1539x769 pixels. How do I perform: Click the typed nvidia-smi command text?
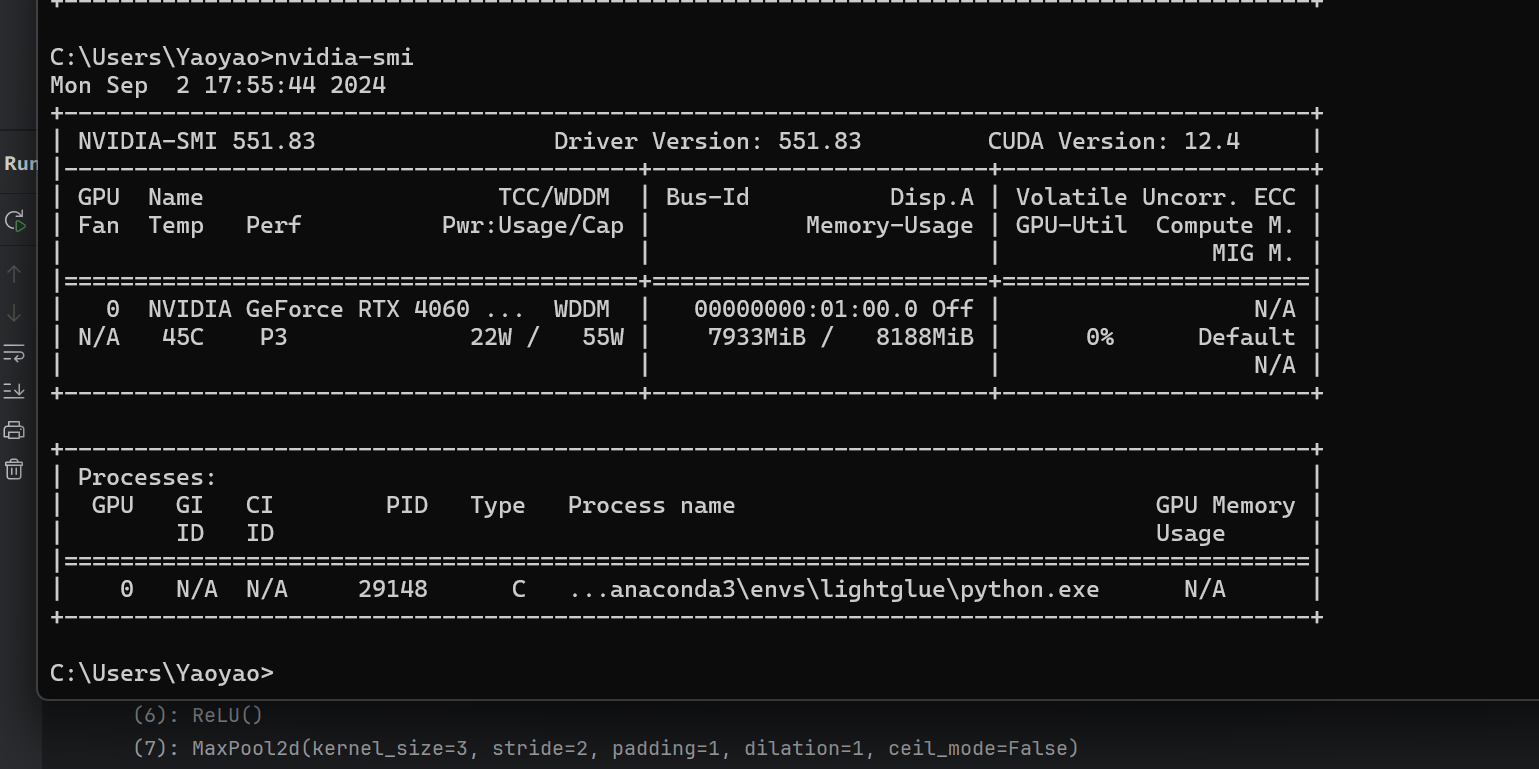(344, 57)
